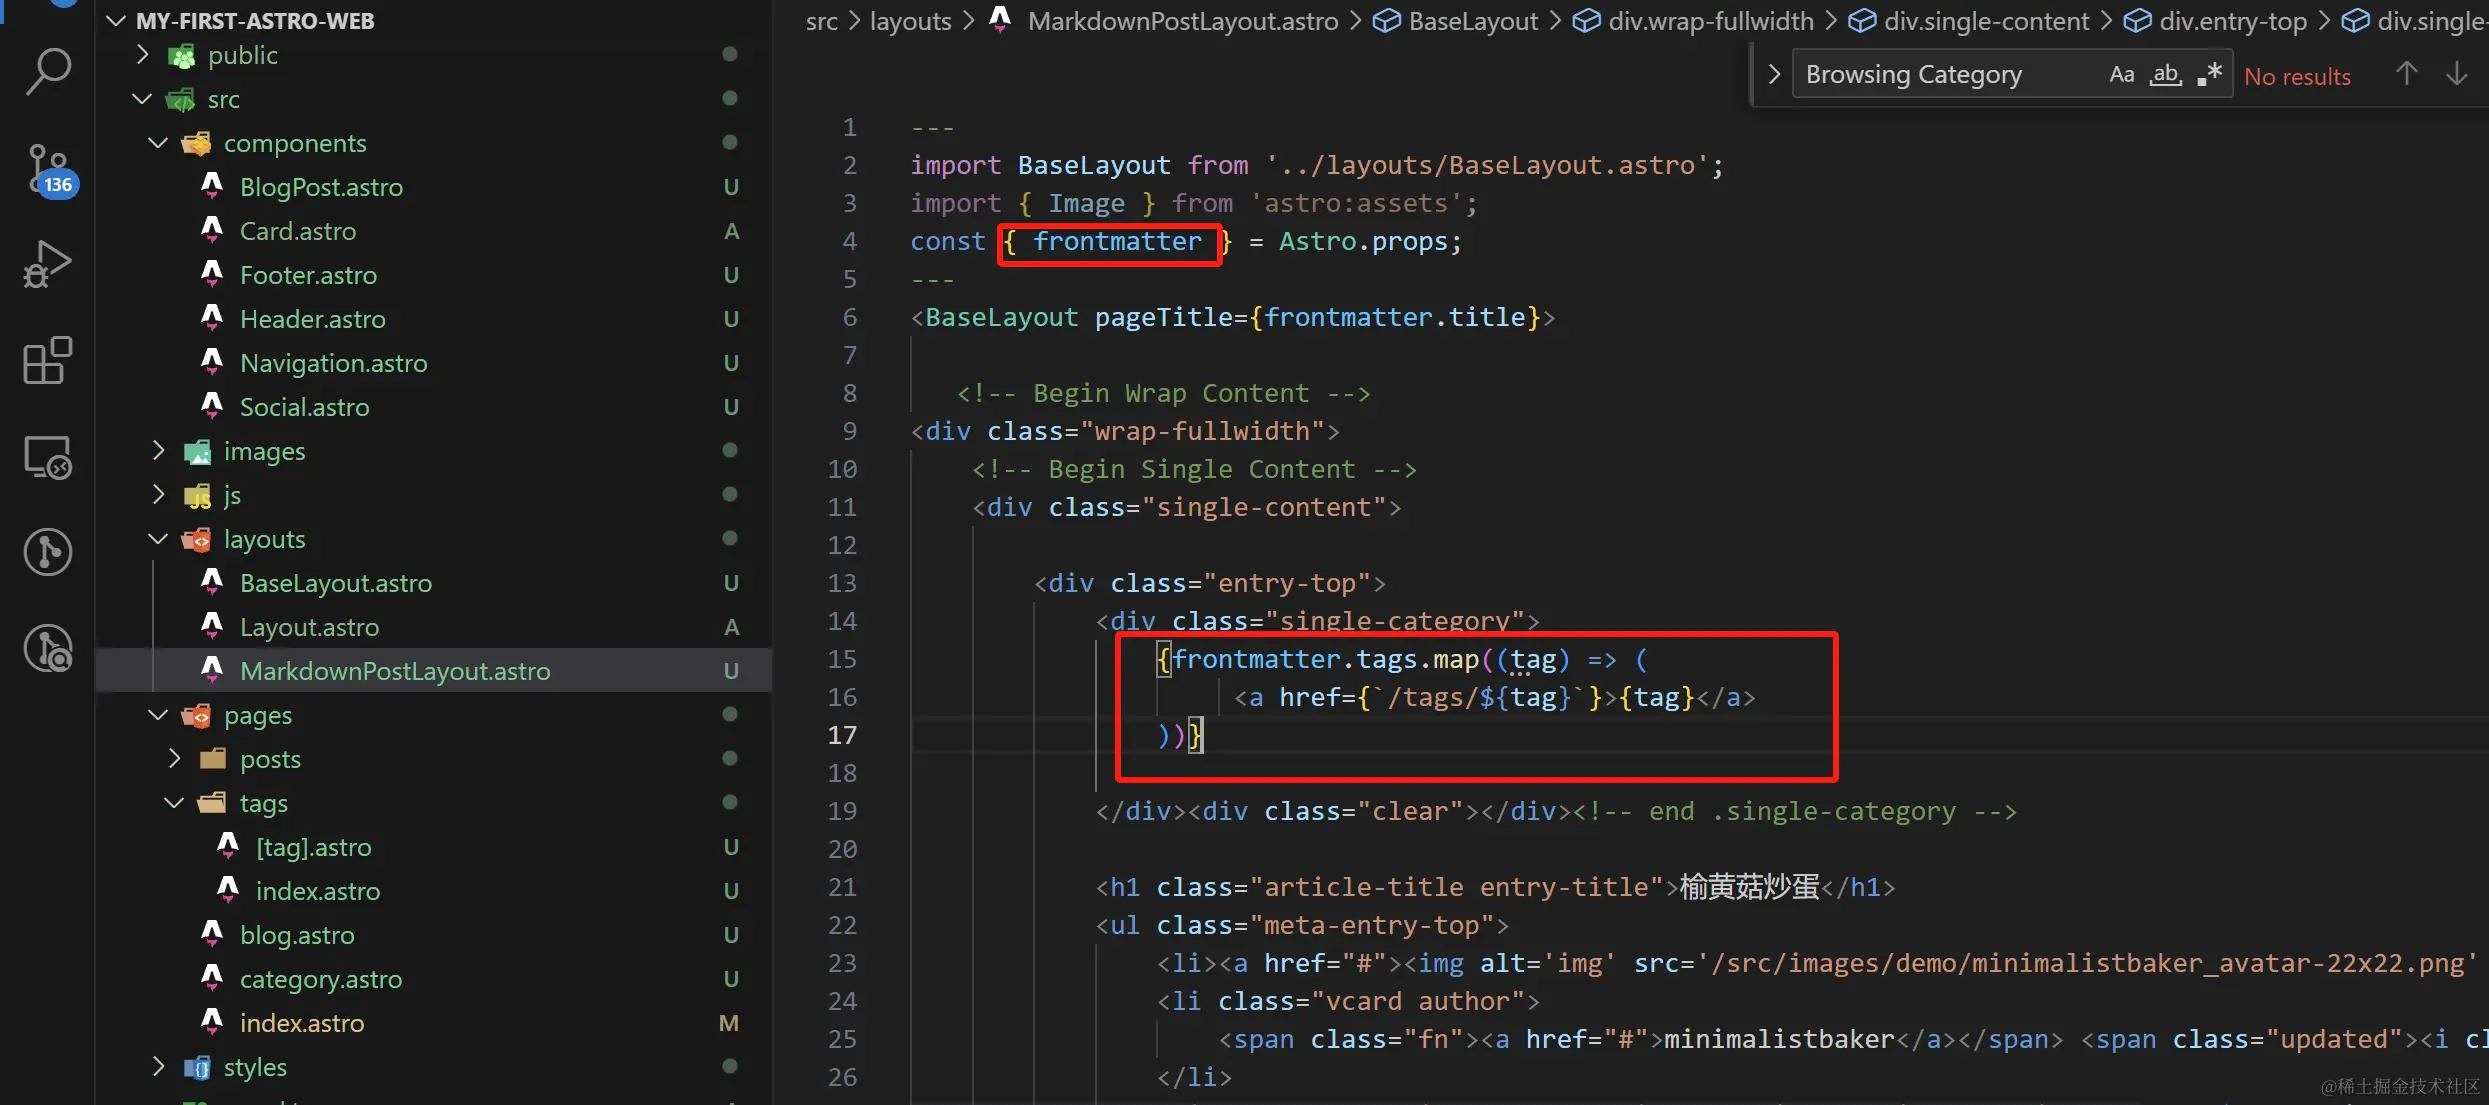Image resolution: width=2489 pixels, height=1105 pixels.
Task: Open the Extensions view
Action: point(47,360)
